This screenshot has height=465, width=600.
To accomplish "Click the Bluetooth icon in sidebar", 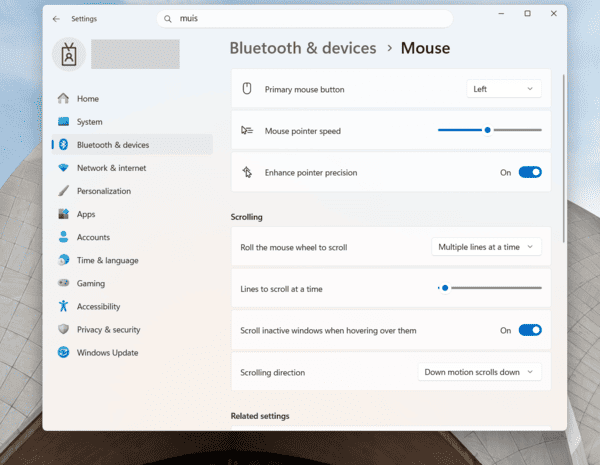I will click(x=64, y=145).
